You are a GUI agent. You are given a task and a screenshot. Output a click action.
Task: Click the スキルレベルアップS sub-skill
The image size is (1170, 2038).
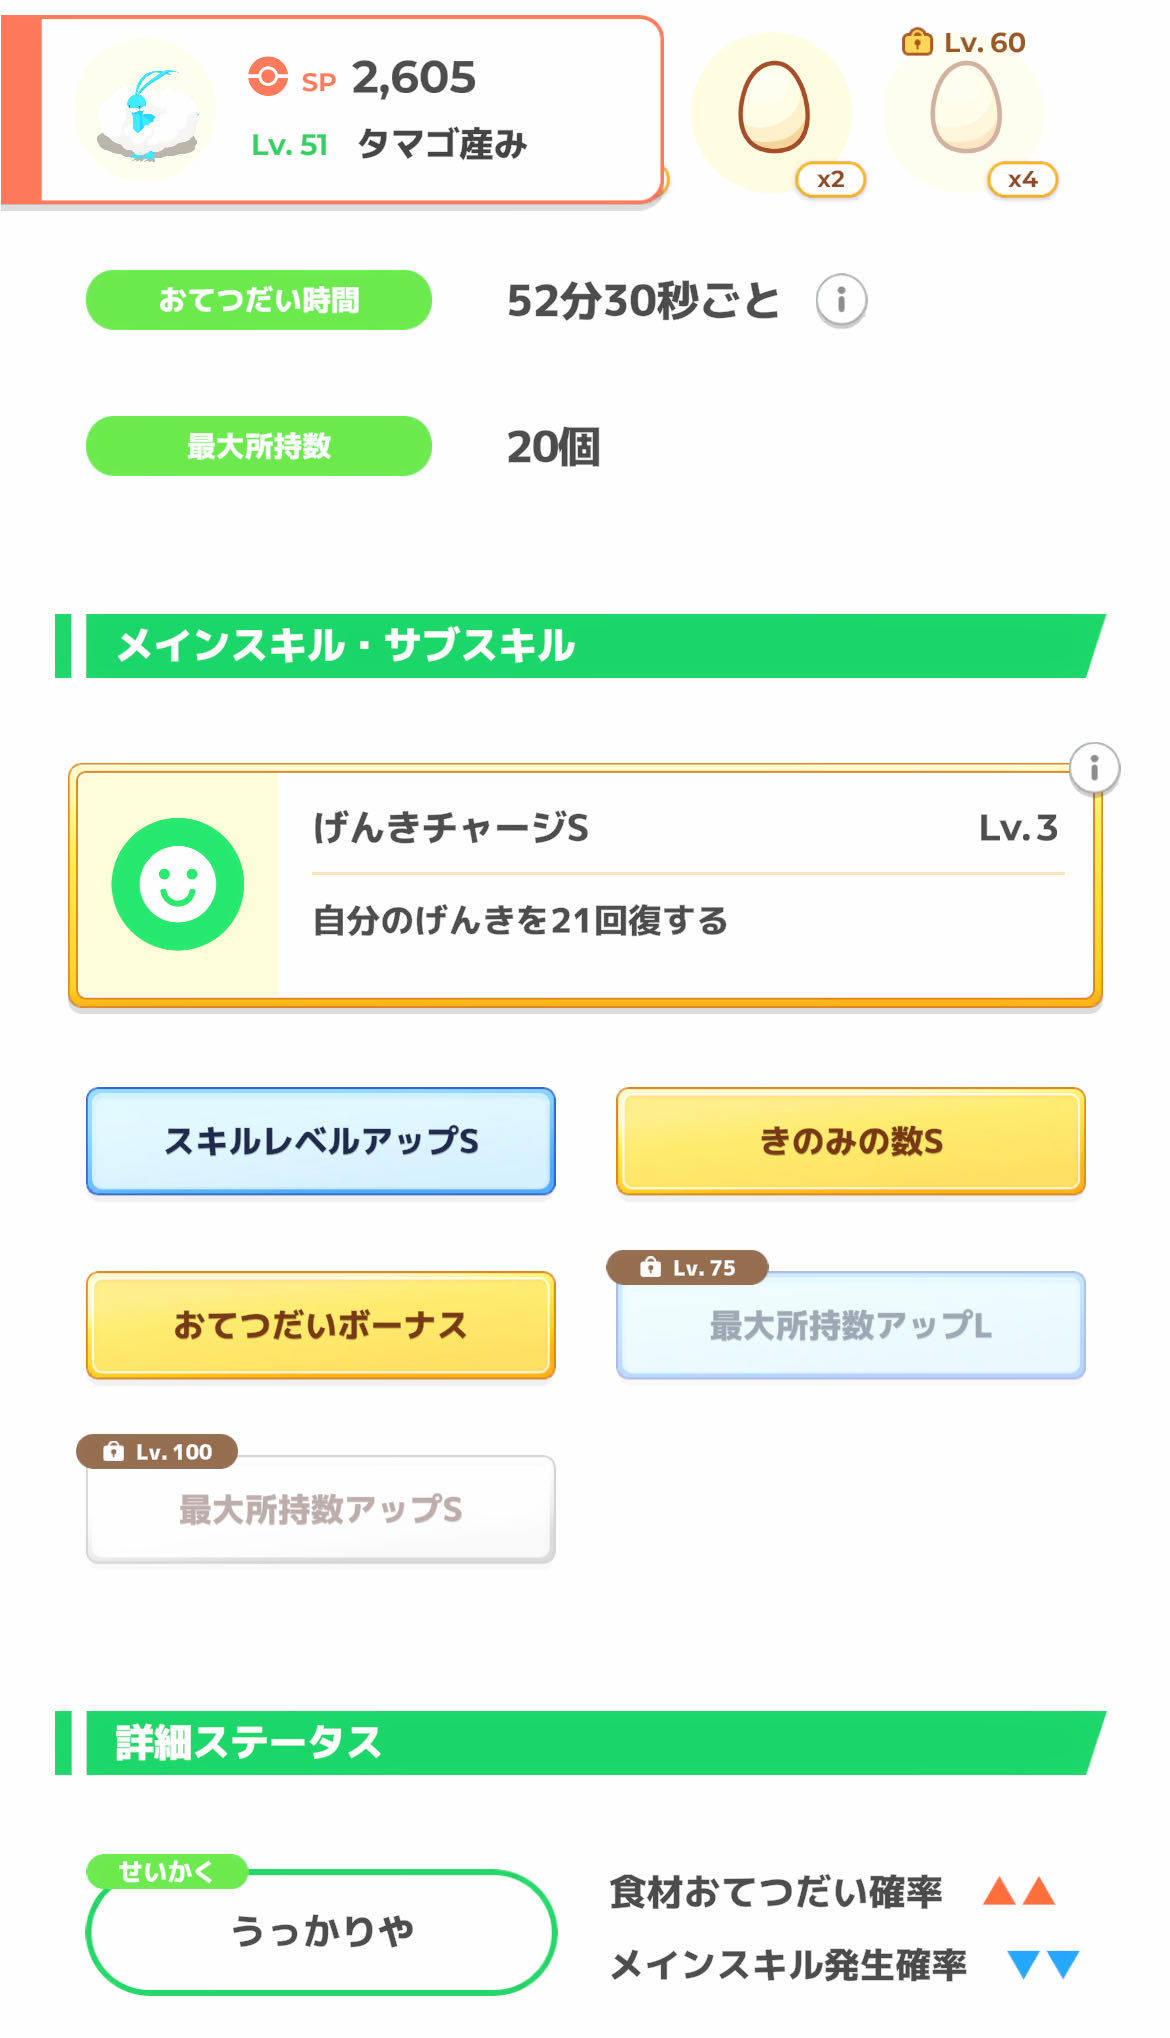pyautogui.click(x=321, y=1141)
